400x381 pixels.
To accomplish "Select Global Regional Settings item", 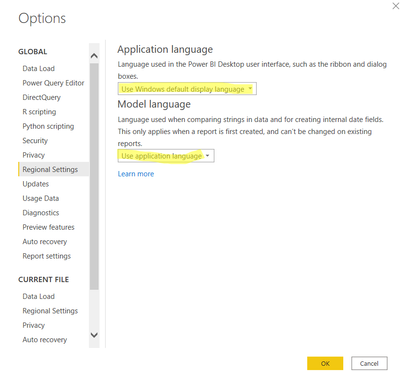I will coord(53,169).
